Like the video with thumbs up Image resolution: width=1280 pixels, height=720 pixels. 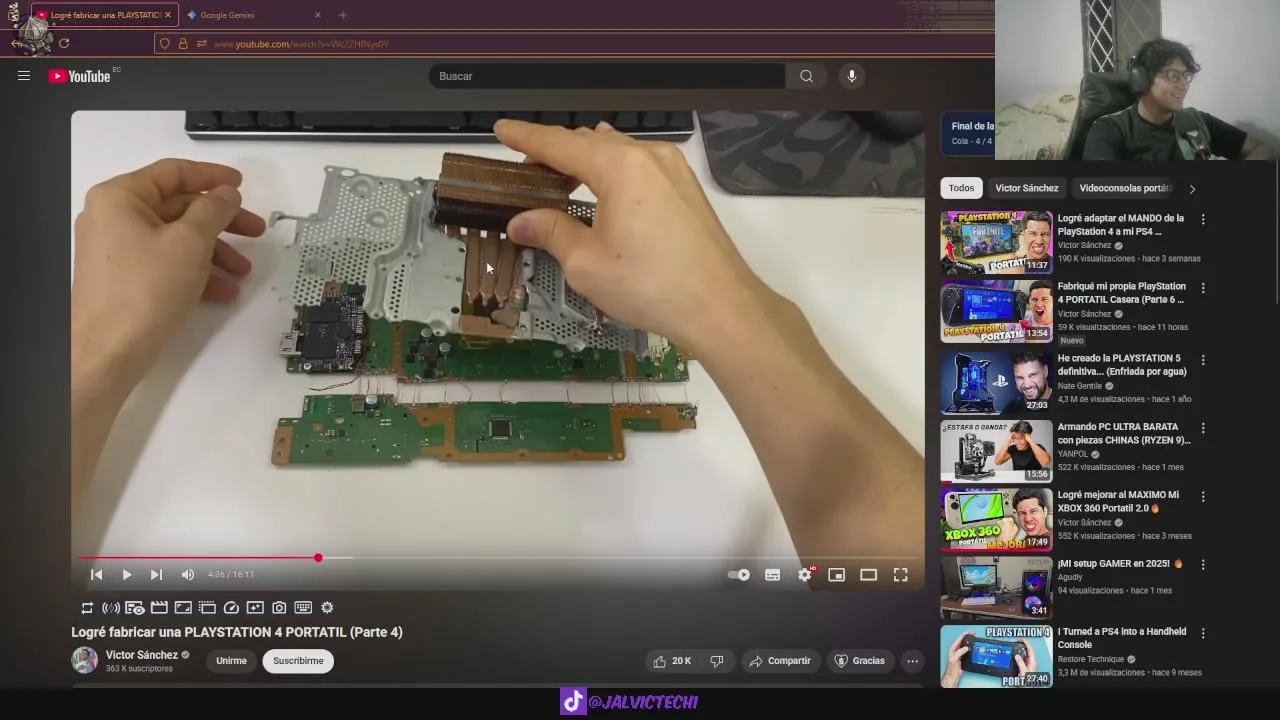point(673,661)
